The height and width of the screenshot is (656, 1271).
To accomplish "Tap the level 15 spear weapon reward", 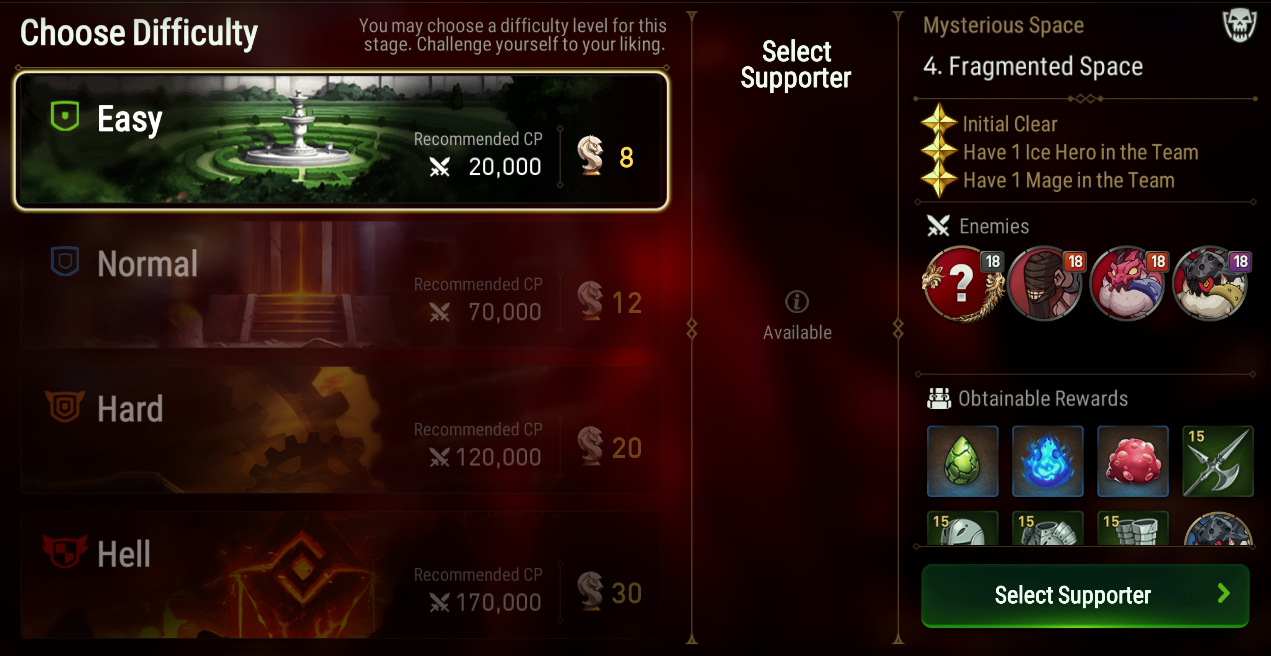I will pos(1218,461).
